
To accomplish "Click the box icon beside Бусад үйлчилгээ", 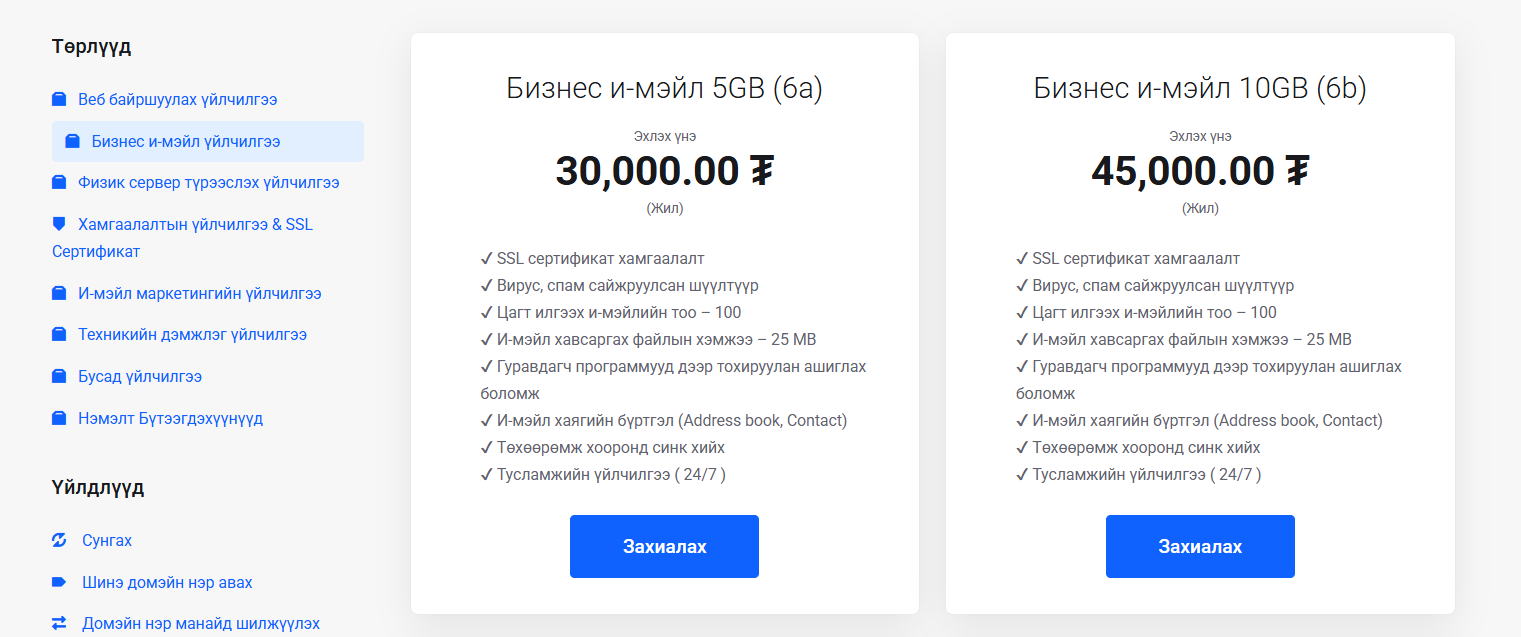I will click(x=59, y=377).
